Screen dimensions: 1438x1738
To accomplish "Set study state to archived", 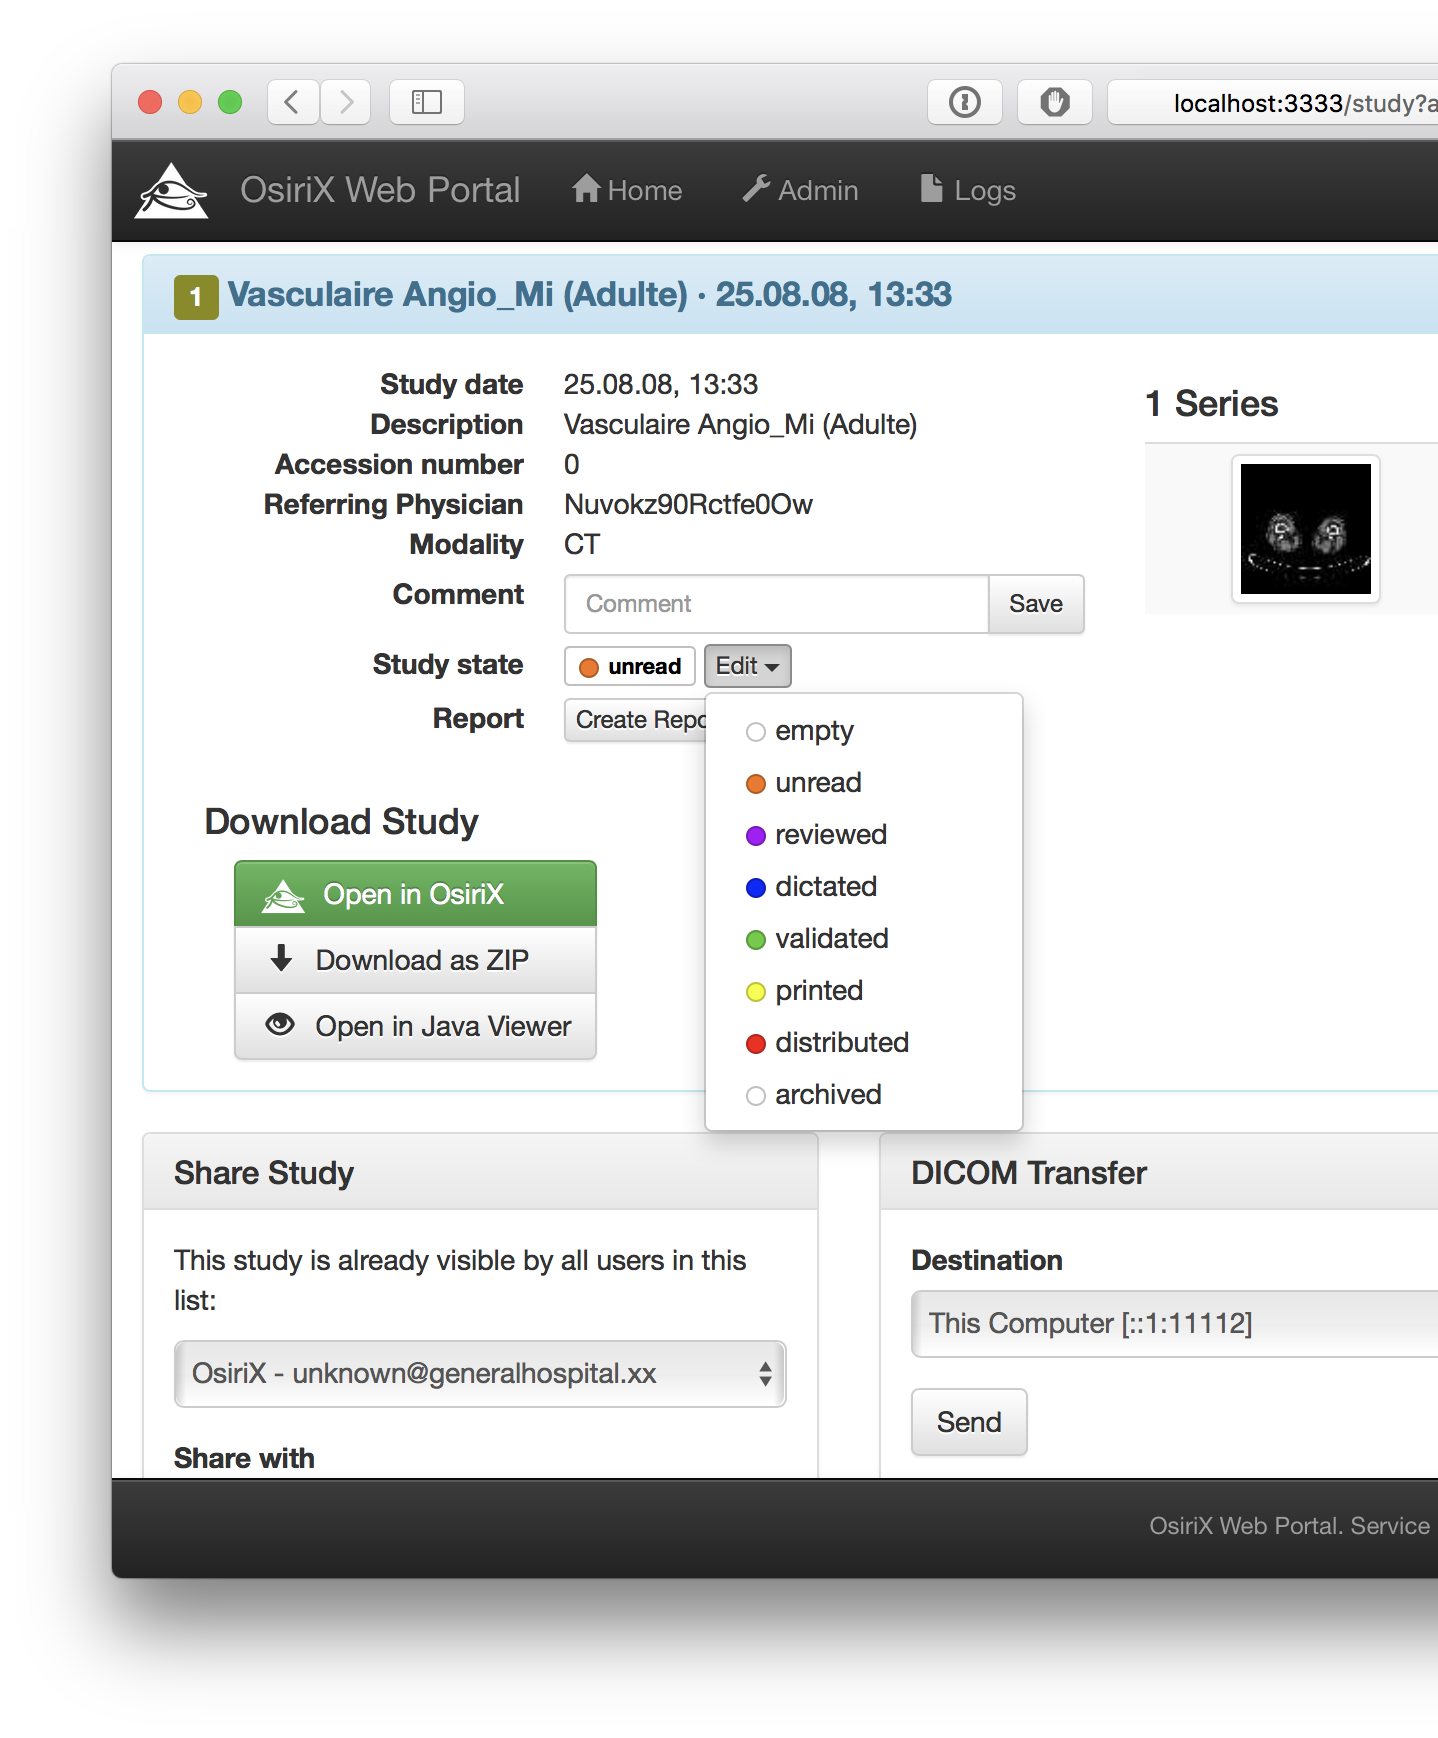I will [864, 1095].
